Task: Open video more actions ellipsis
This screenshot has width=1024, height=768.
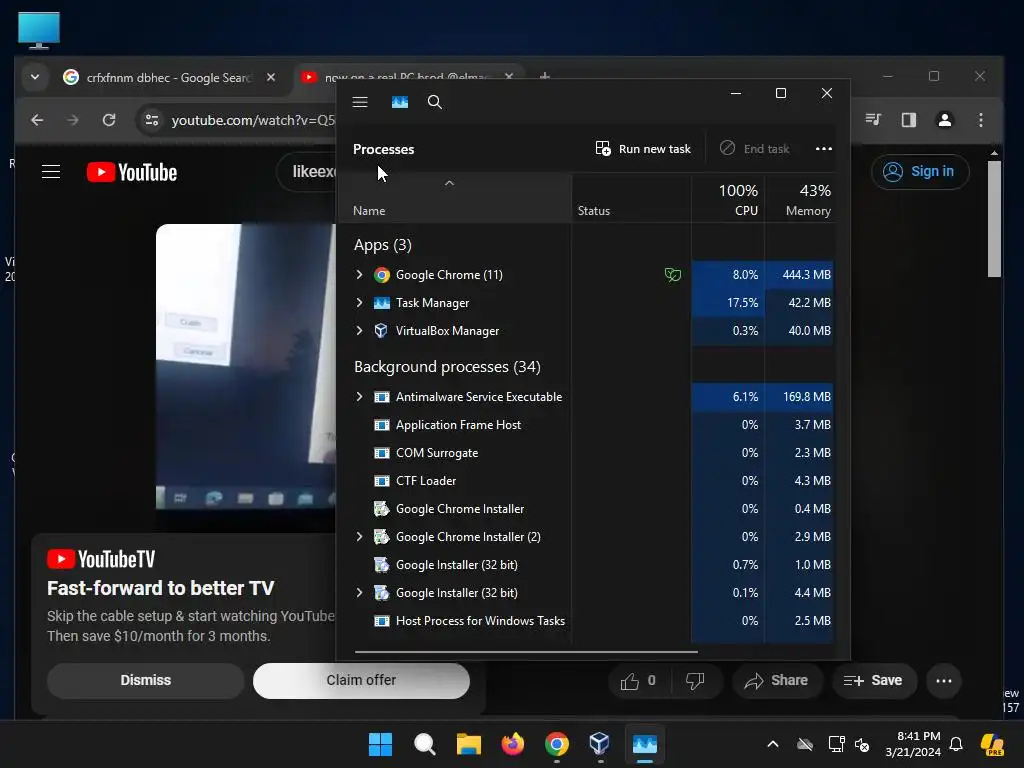Action: click(944, 681)
